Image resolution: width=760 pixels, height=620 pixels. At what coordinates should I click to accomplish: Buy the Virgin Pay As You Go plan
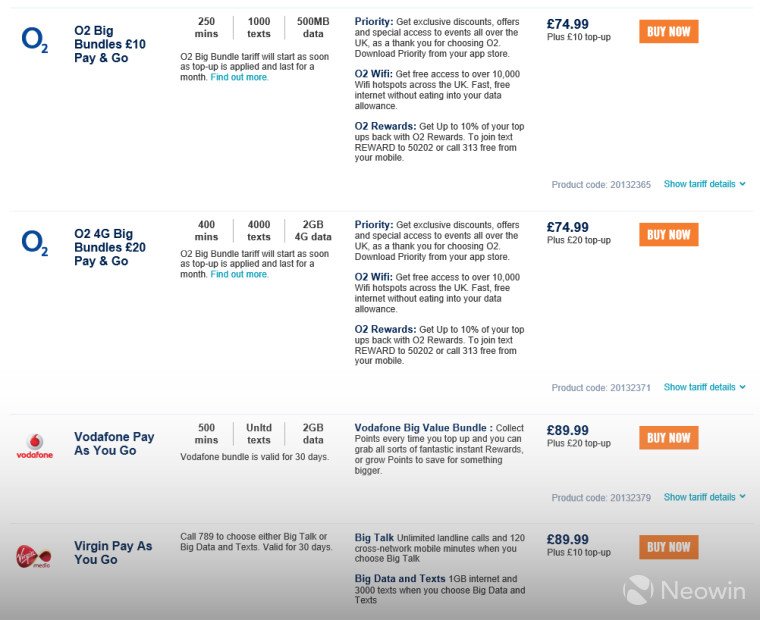point(668,547)
